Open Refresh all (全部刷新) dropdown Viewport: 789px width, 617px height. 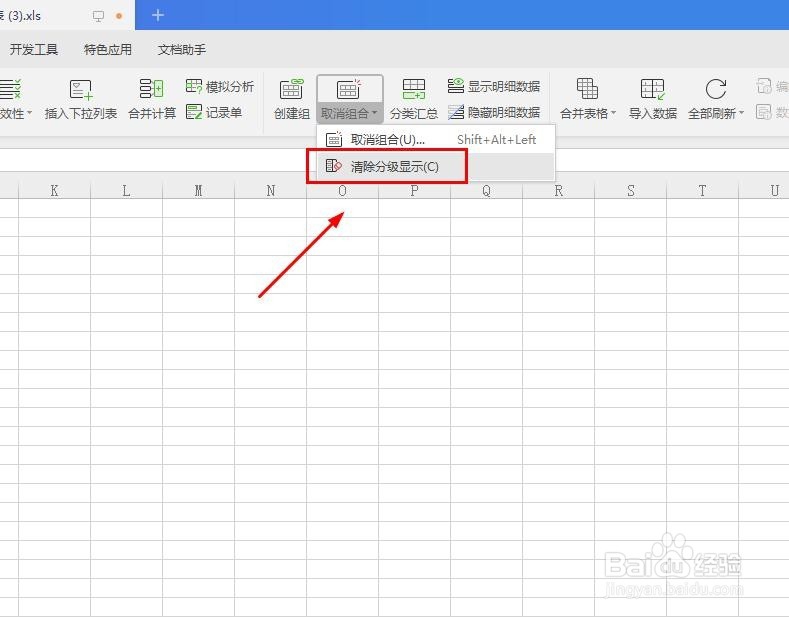(x=716, y=100)
